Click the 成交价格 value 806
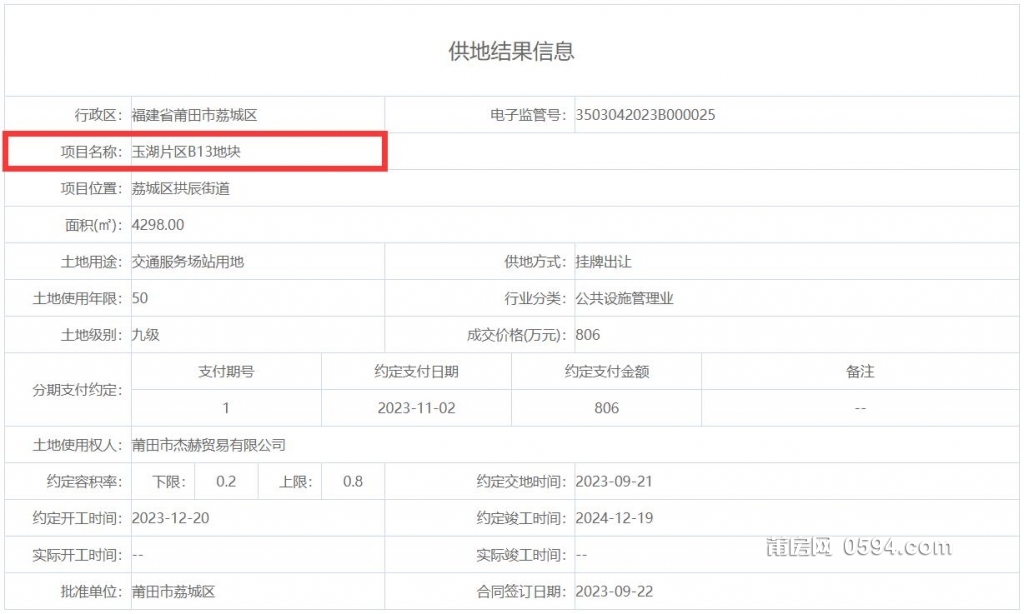1024x614 pixels. coord(588,335)
